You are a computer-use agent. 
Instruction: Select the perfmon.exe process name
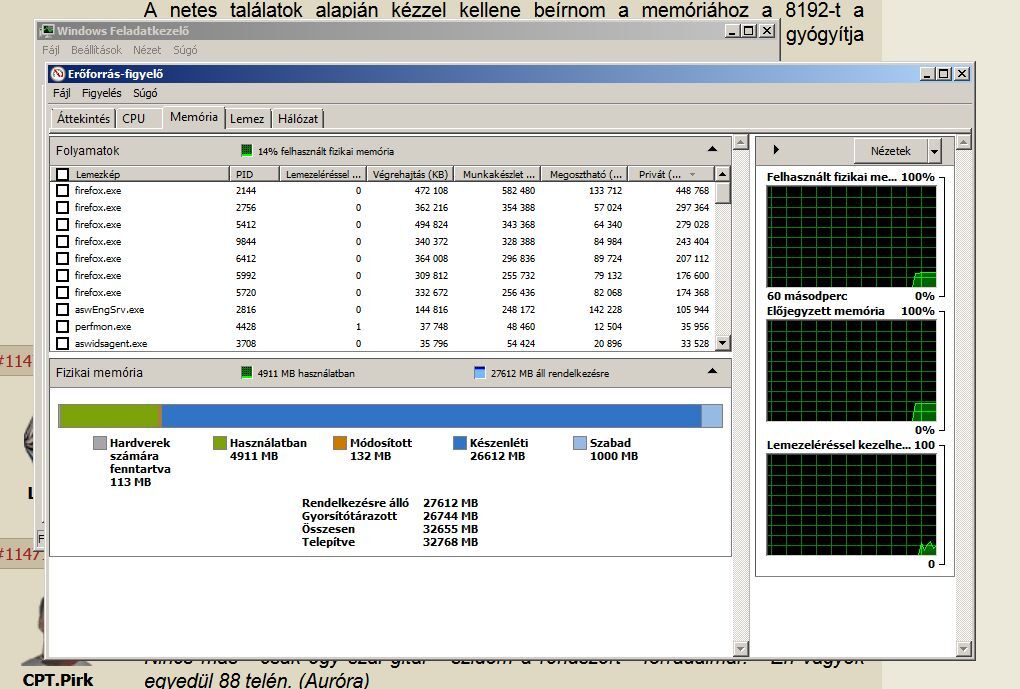tap(103, 327)
